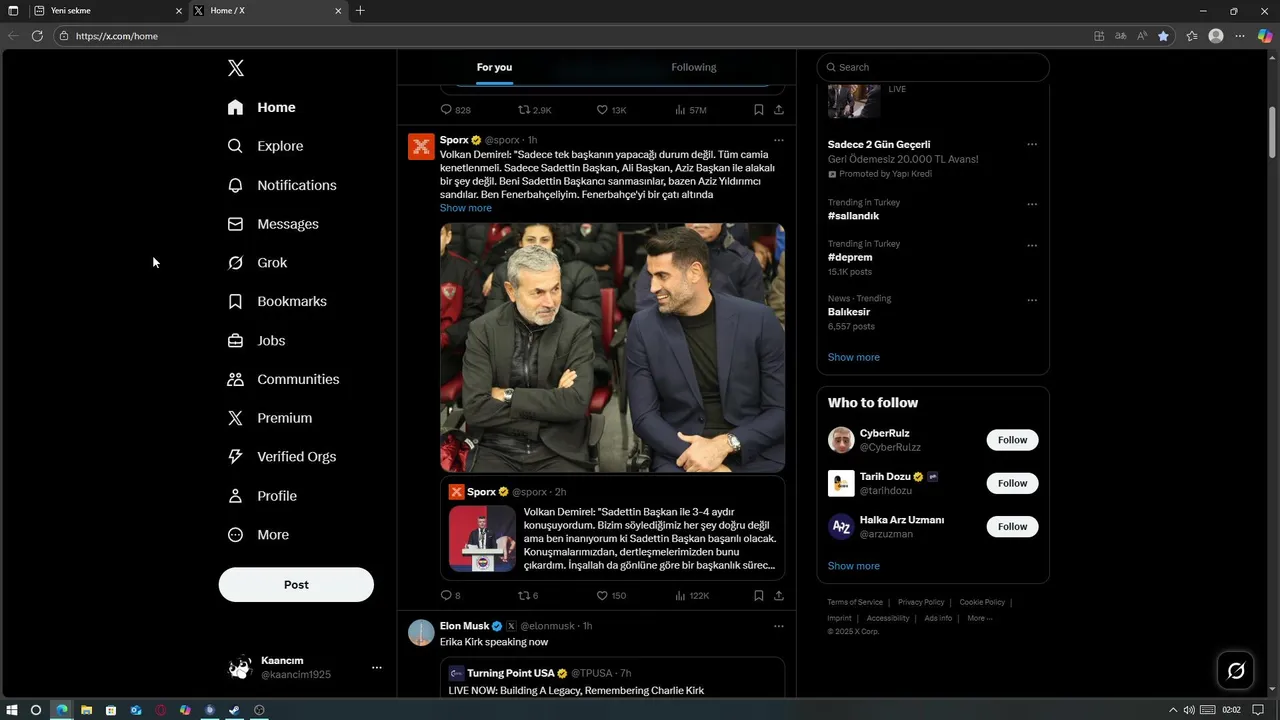Follow Halka Arz Uzmanı
This screenshot has width=1280, height=720.
[x=1012, y=526]
